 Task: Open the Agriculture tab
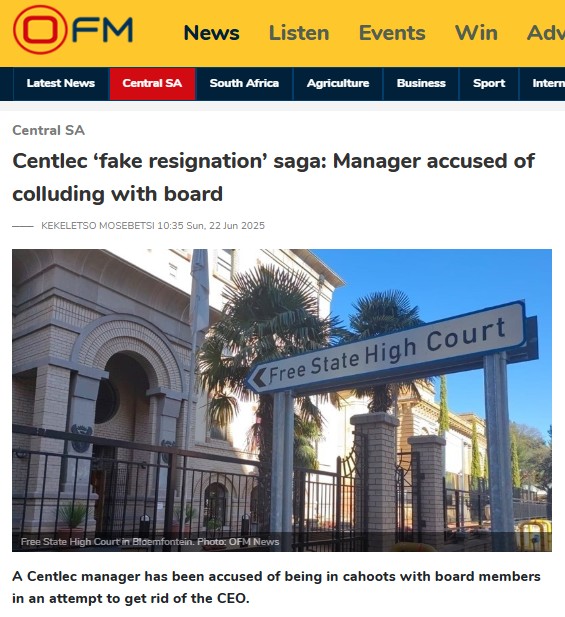tap(338, 83)
